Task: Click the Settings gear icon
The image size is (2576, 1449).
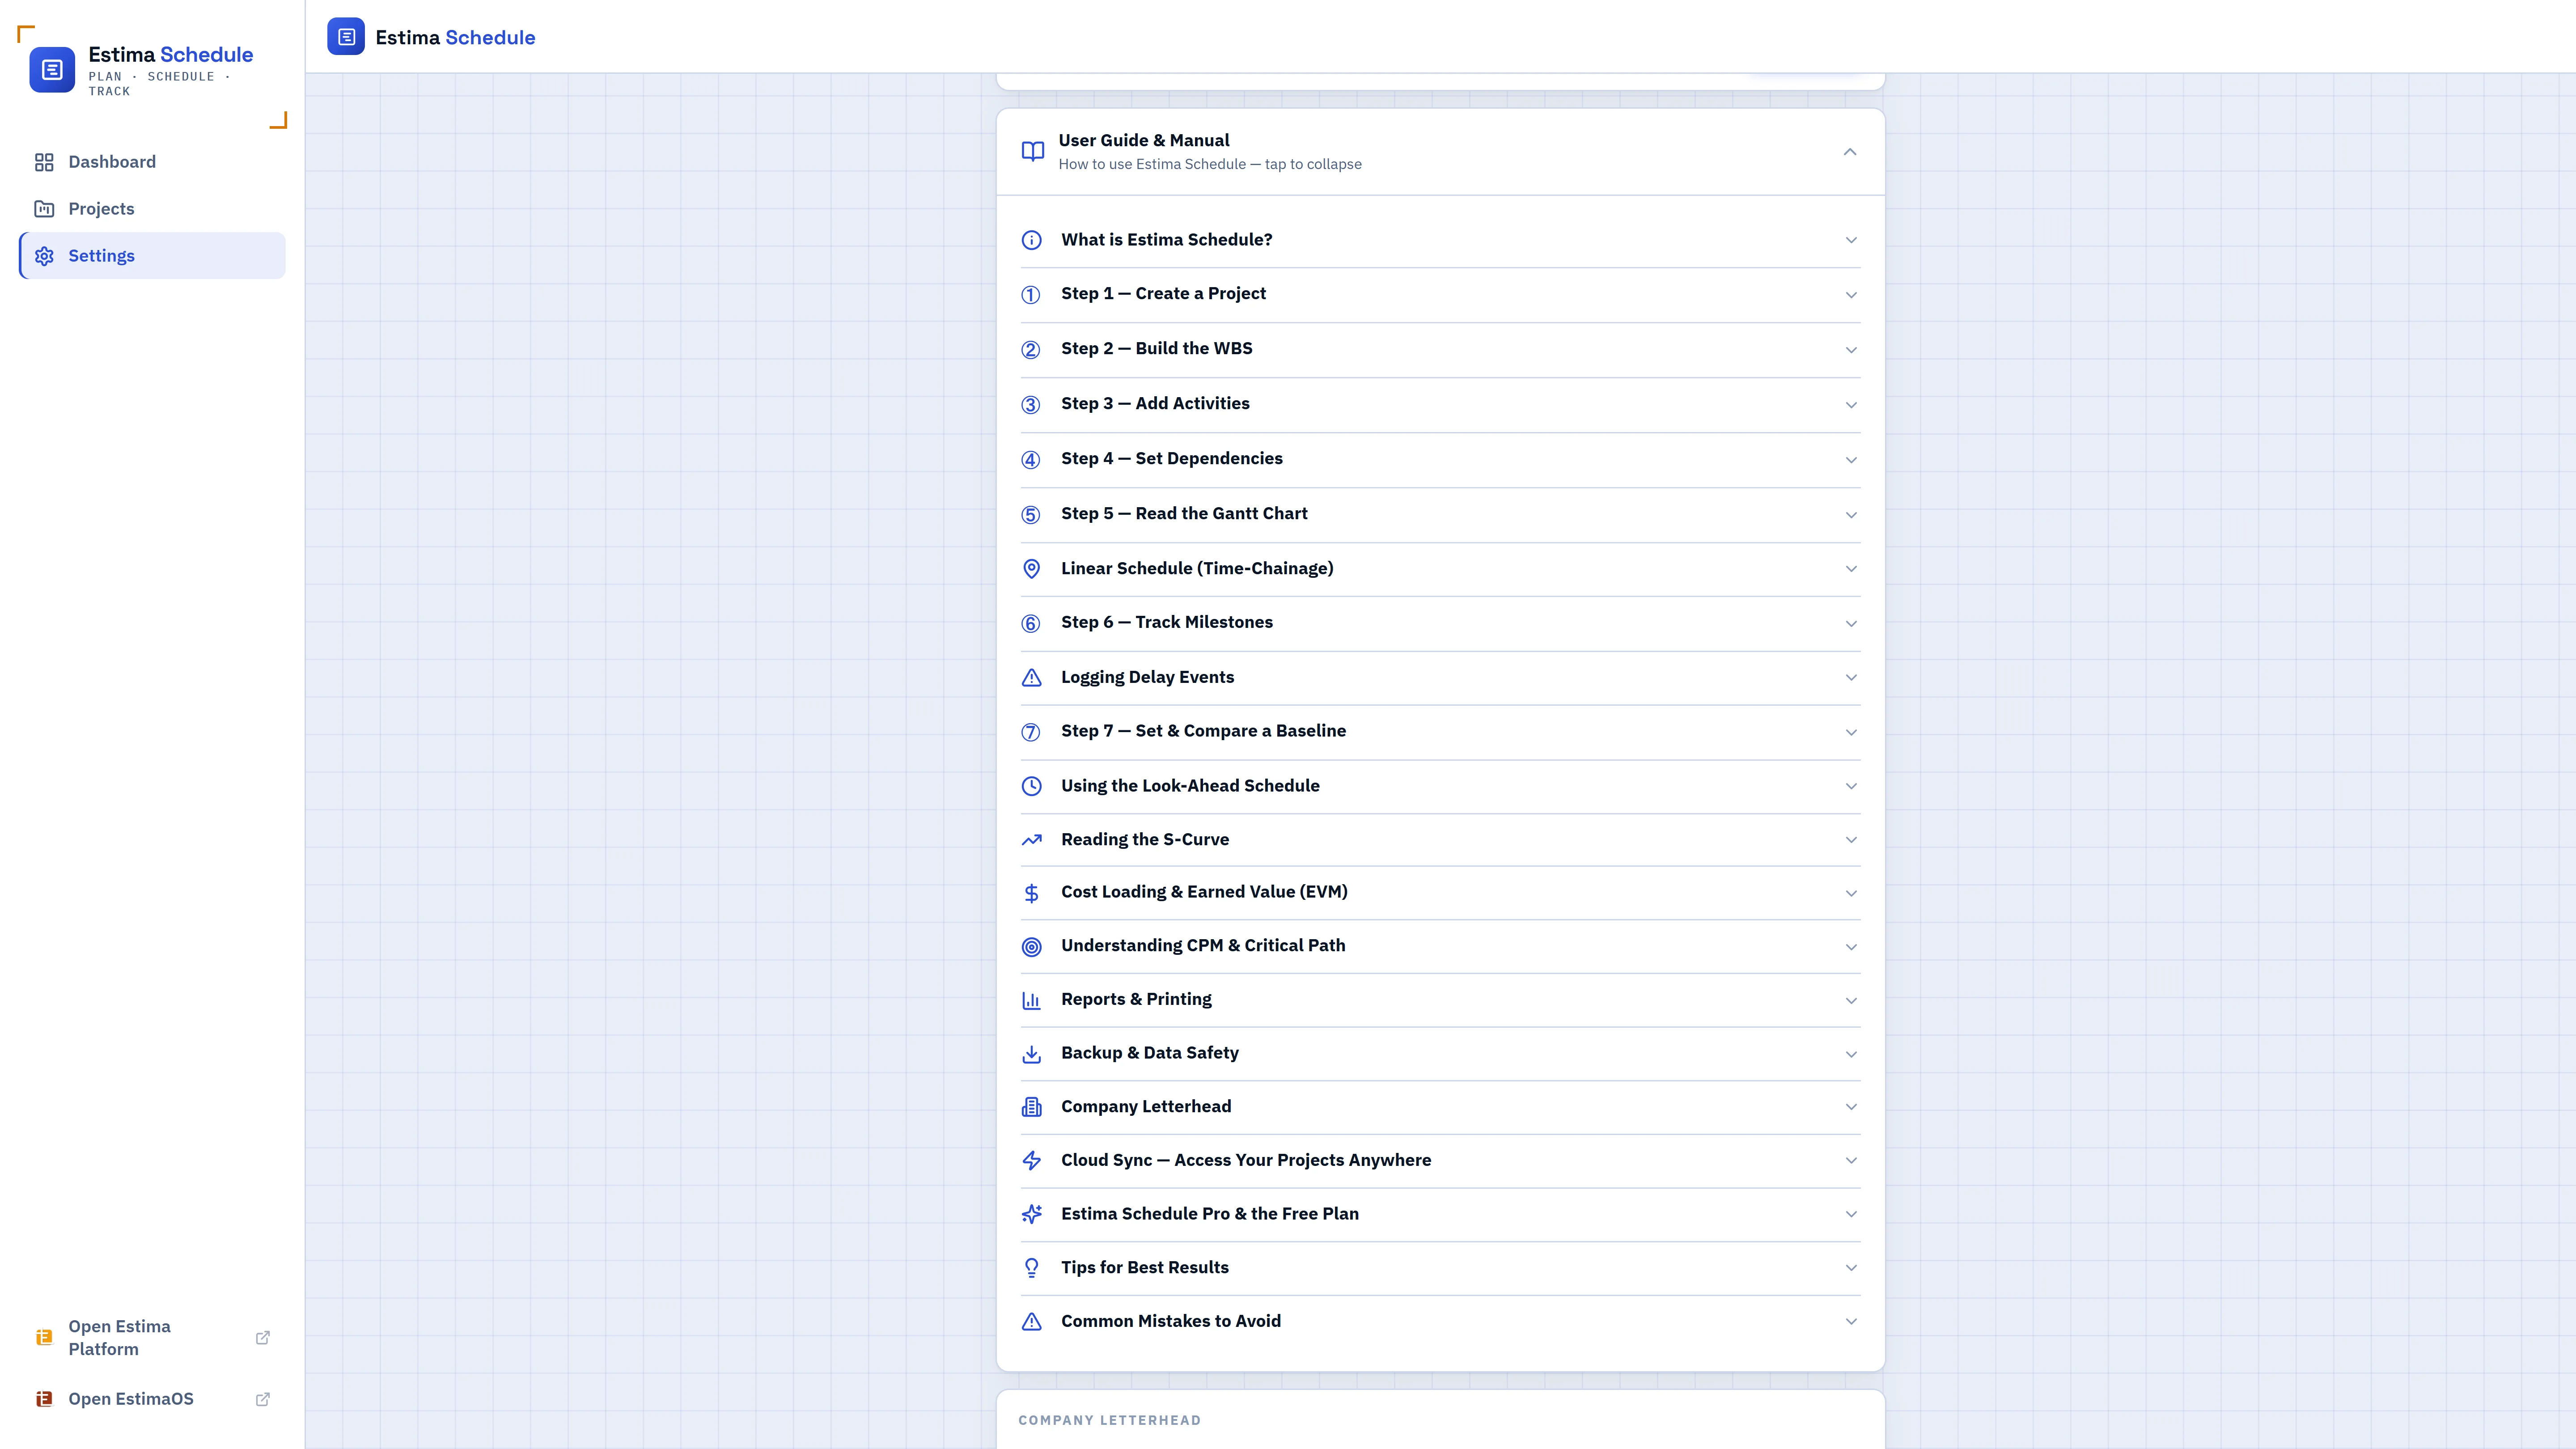Action: [x=44, y=256]
